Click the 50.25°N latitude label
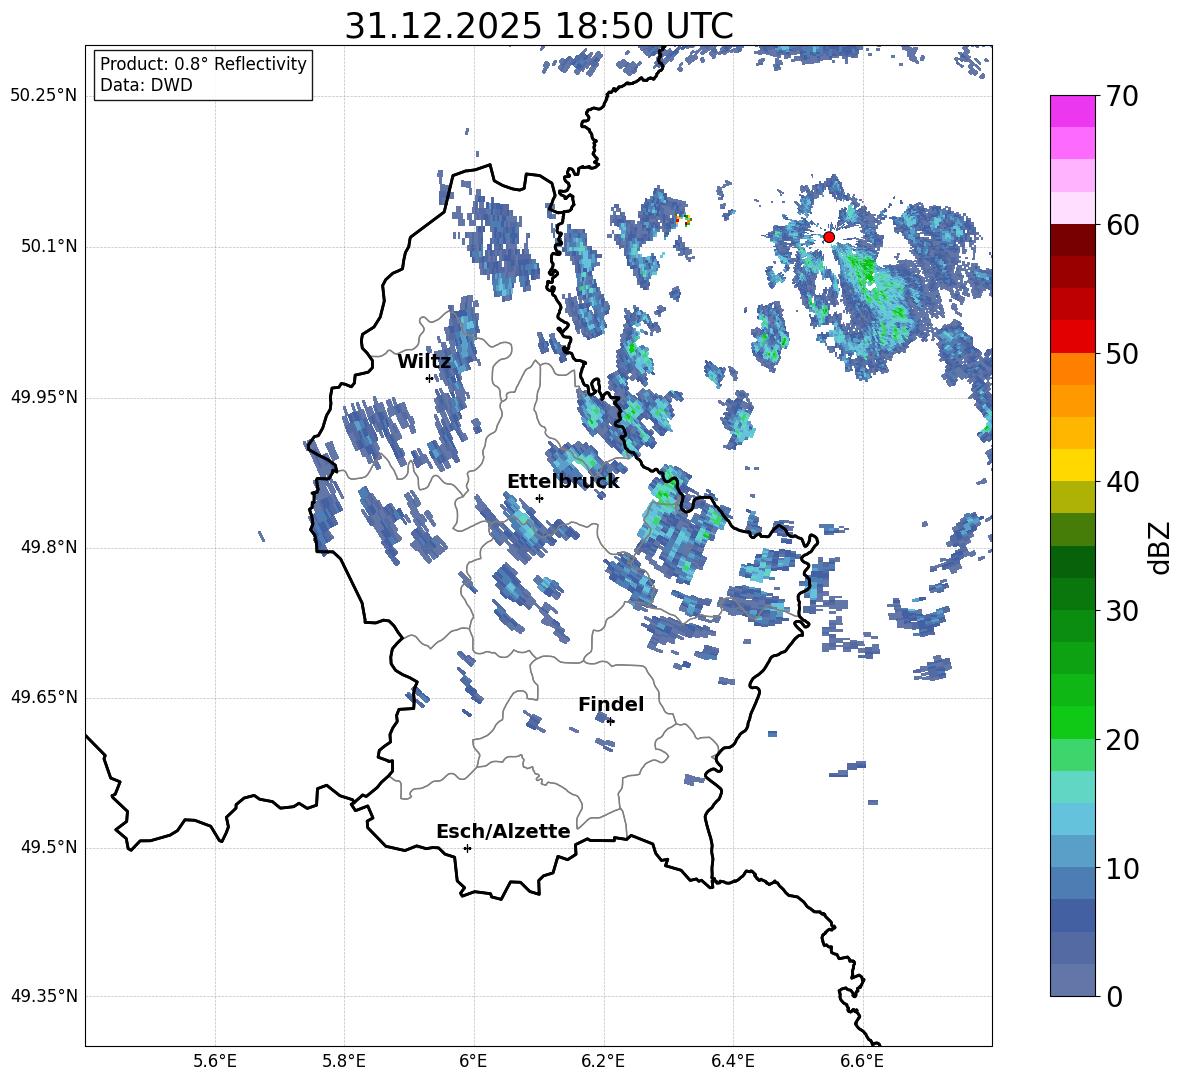 44,96
